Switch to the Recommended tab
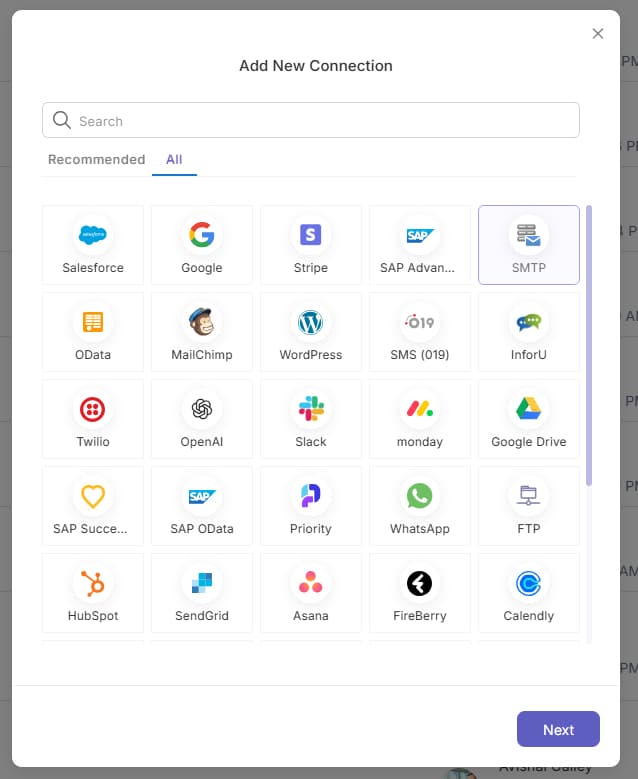 (96, 159)
